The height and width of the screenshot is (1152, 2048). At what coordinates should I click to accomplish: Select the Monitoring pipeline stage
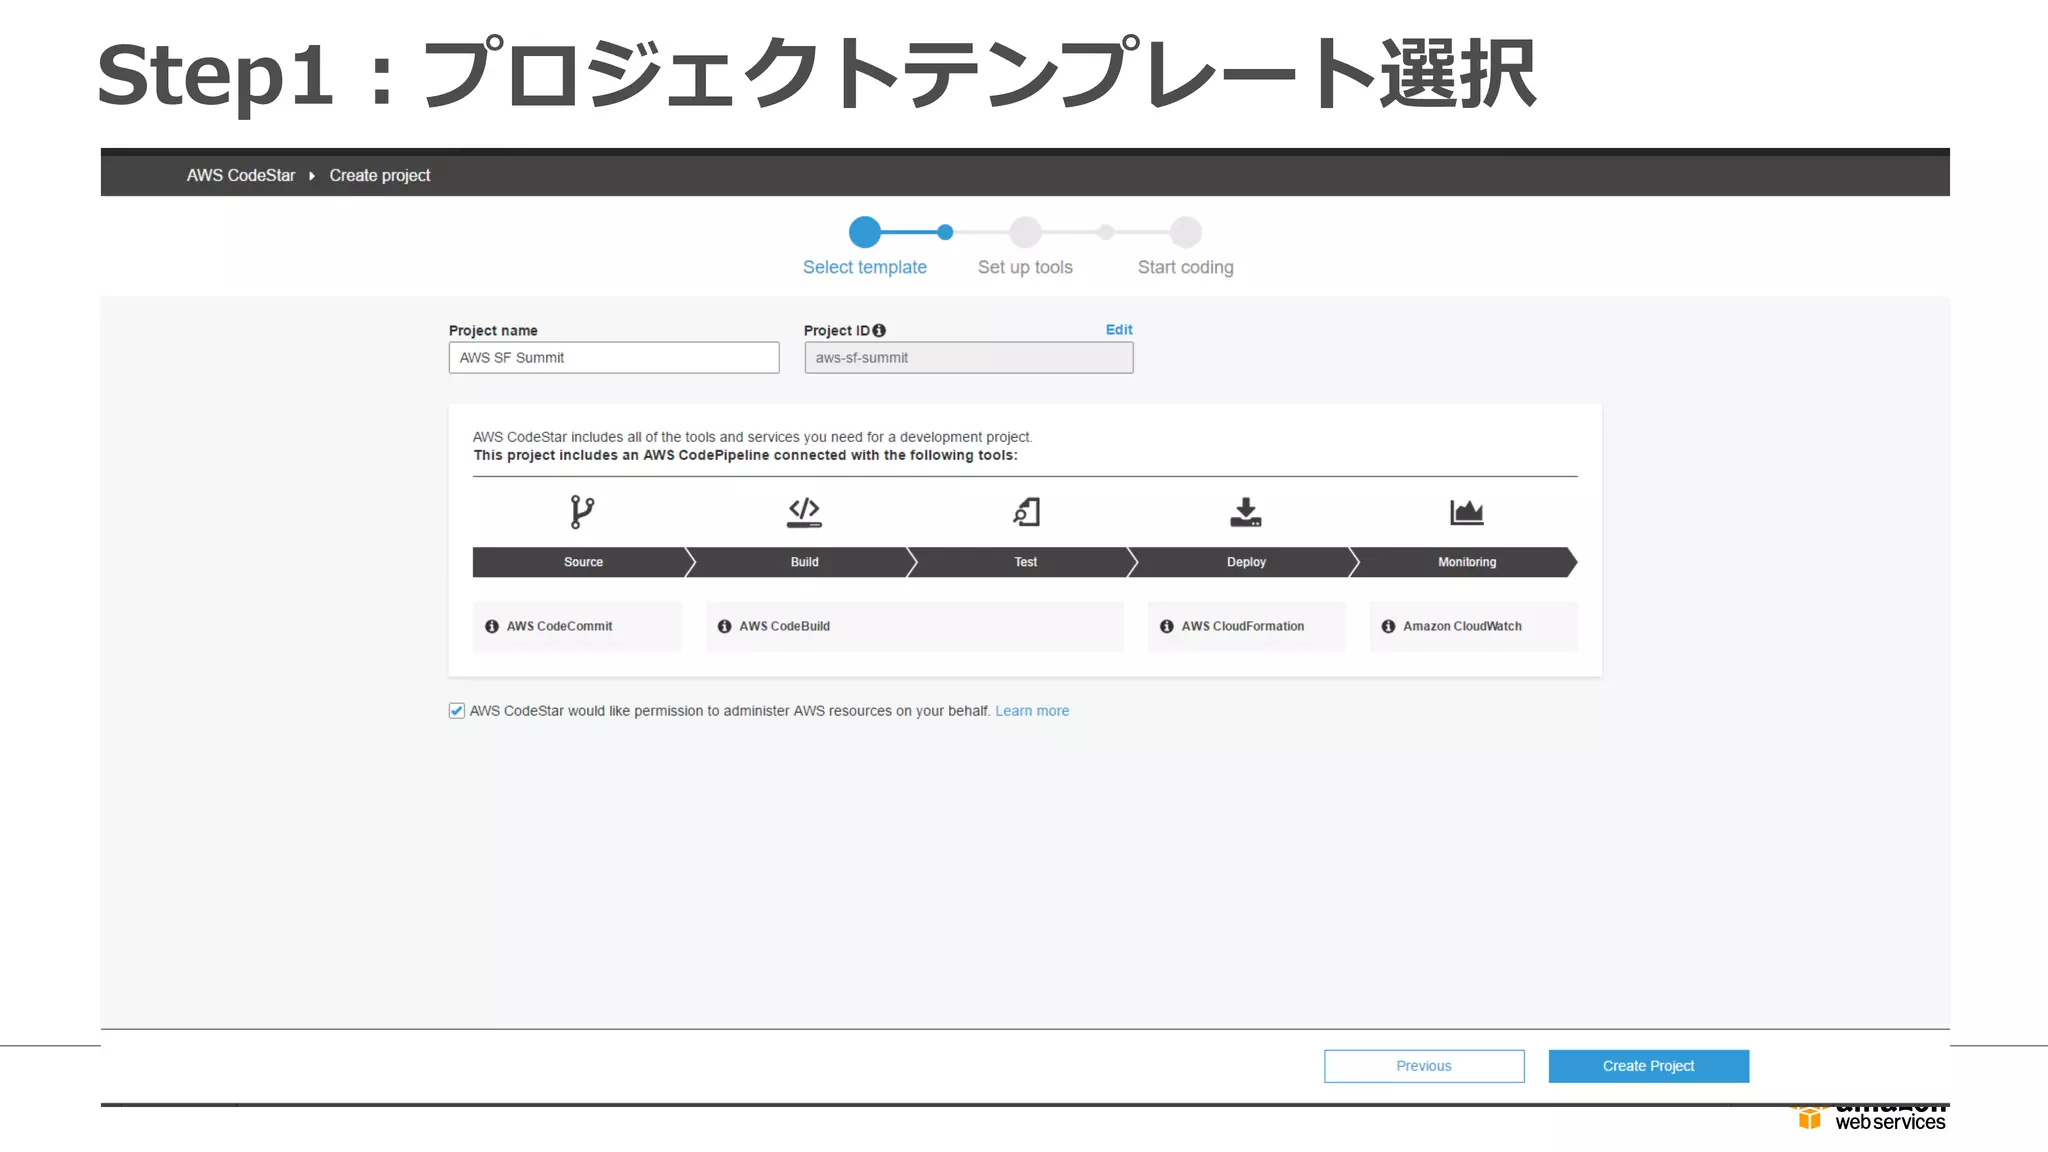pyautogui.click(x=1467, y=562)
